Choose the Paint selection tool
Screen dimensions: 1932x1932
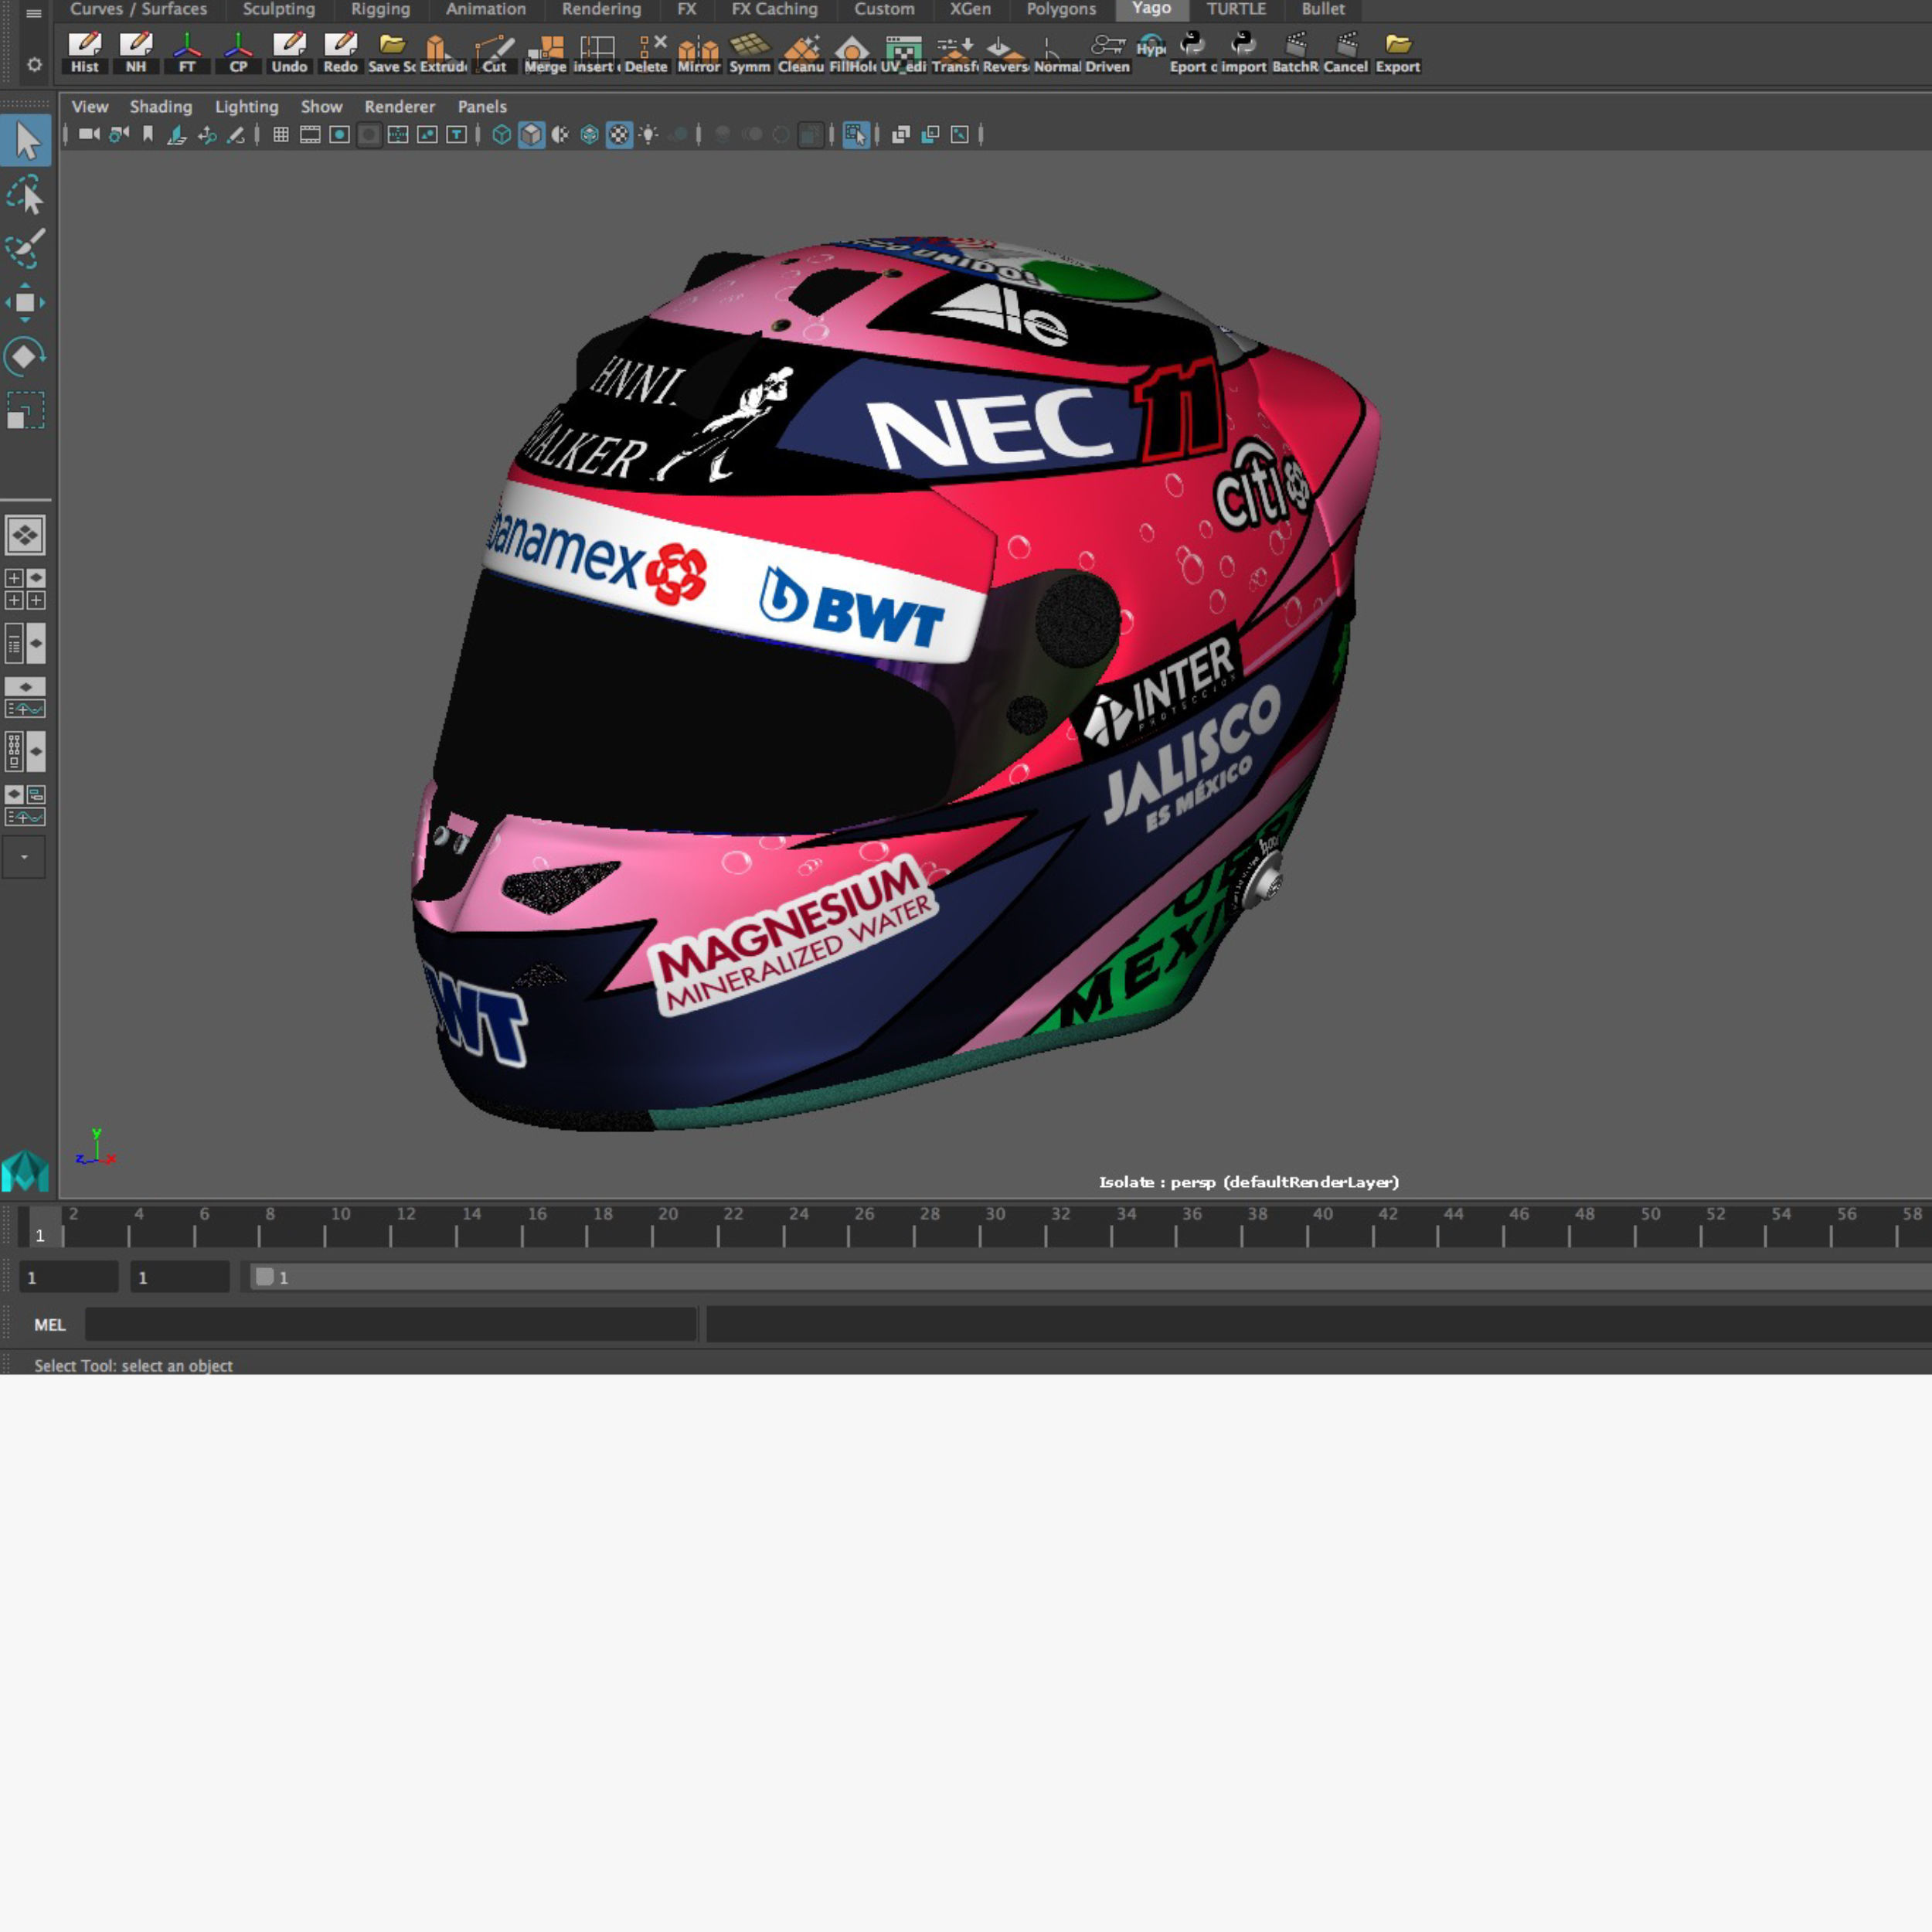pos(26,248)
